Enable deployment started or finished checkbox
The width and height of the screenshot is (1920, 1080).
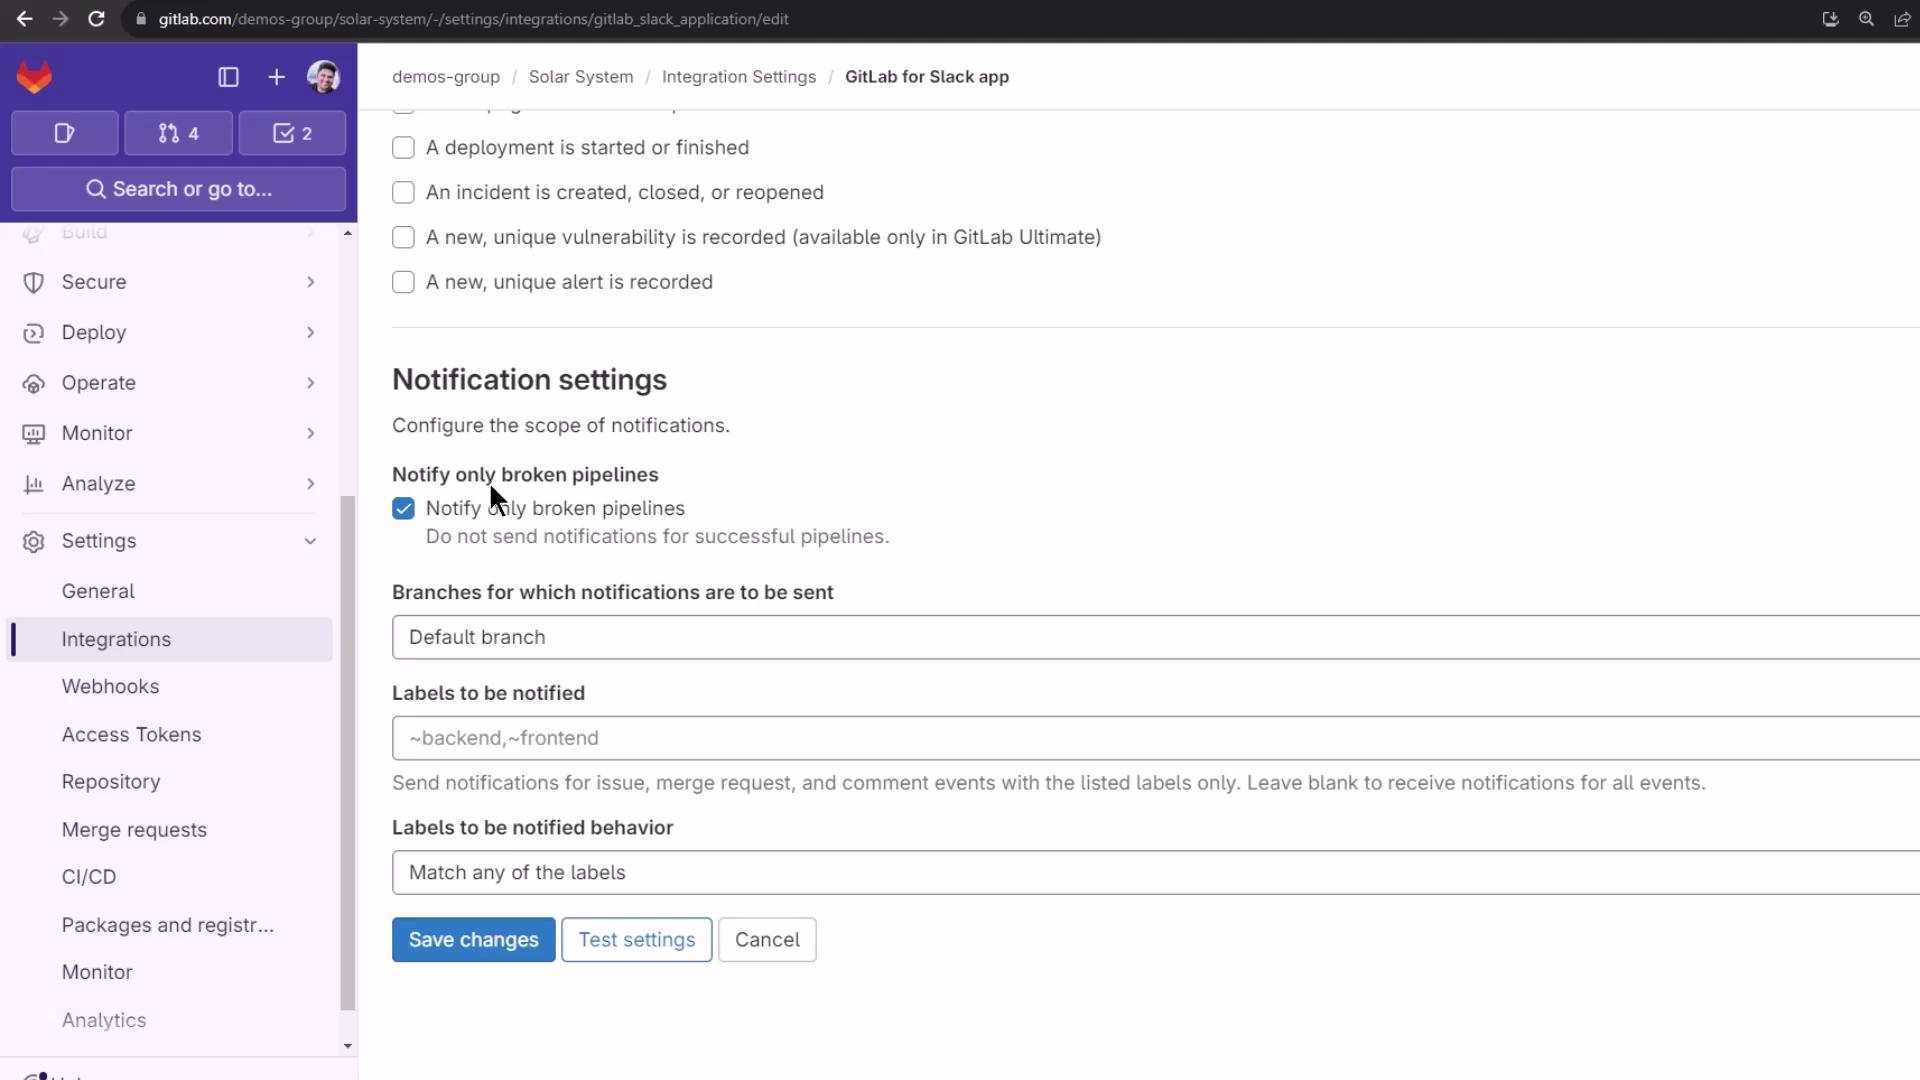[403, 148]
